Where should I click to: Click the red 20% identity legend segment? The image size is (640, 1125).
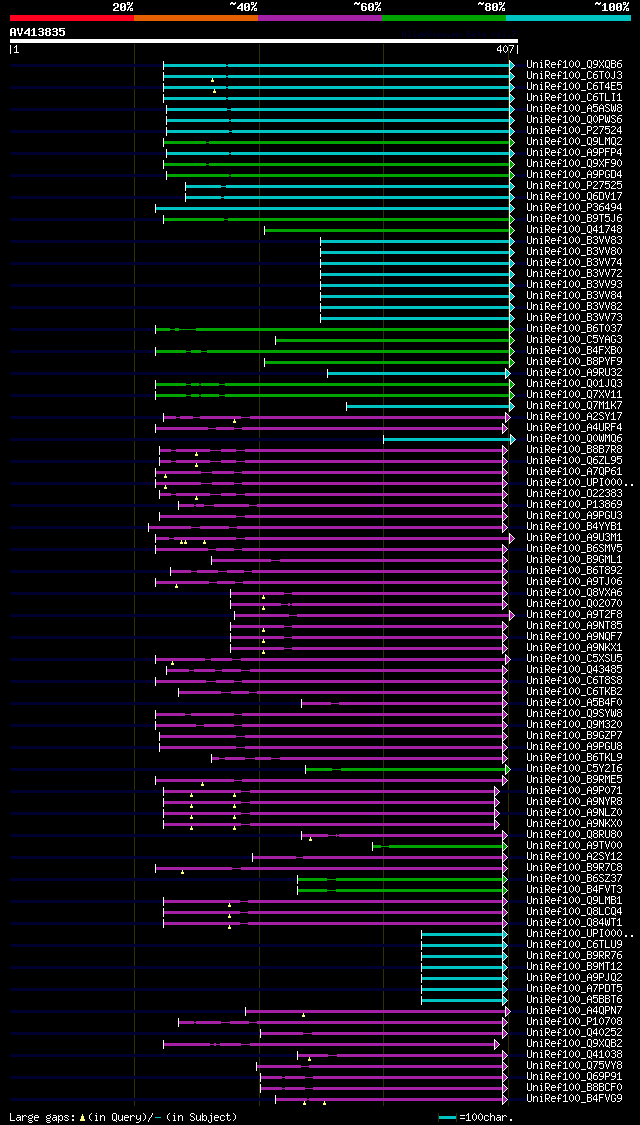pos(72,17)
